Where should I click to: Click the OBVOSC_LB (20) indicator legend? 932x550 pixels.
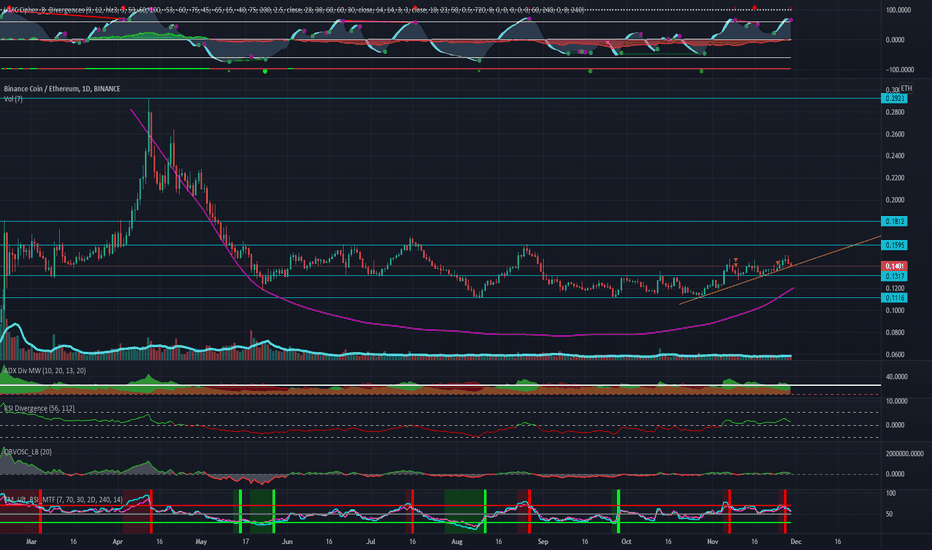coord(28,452)
